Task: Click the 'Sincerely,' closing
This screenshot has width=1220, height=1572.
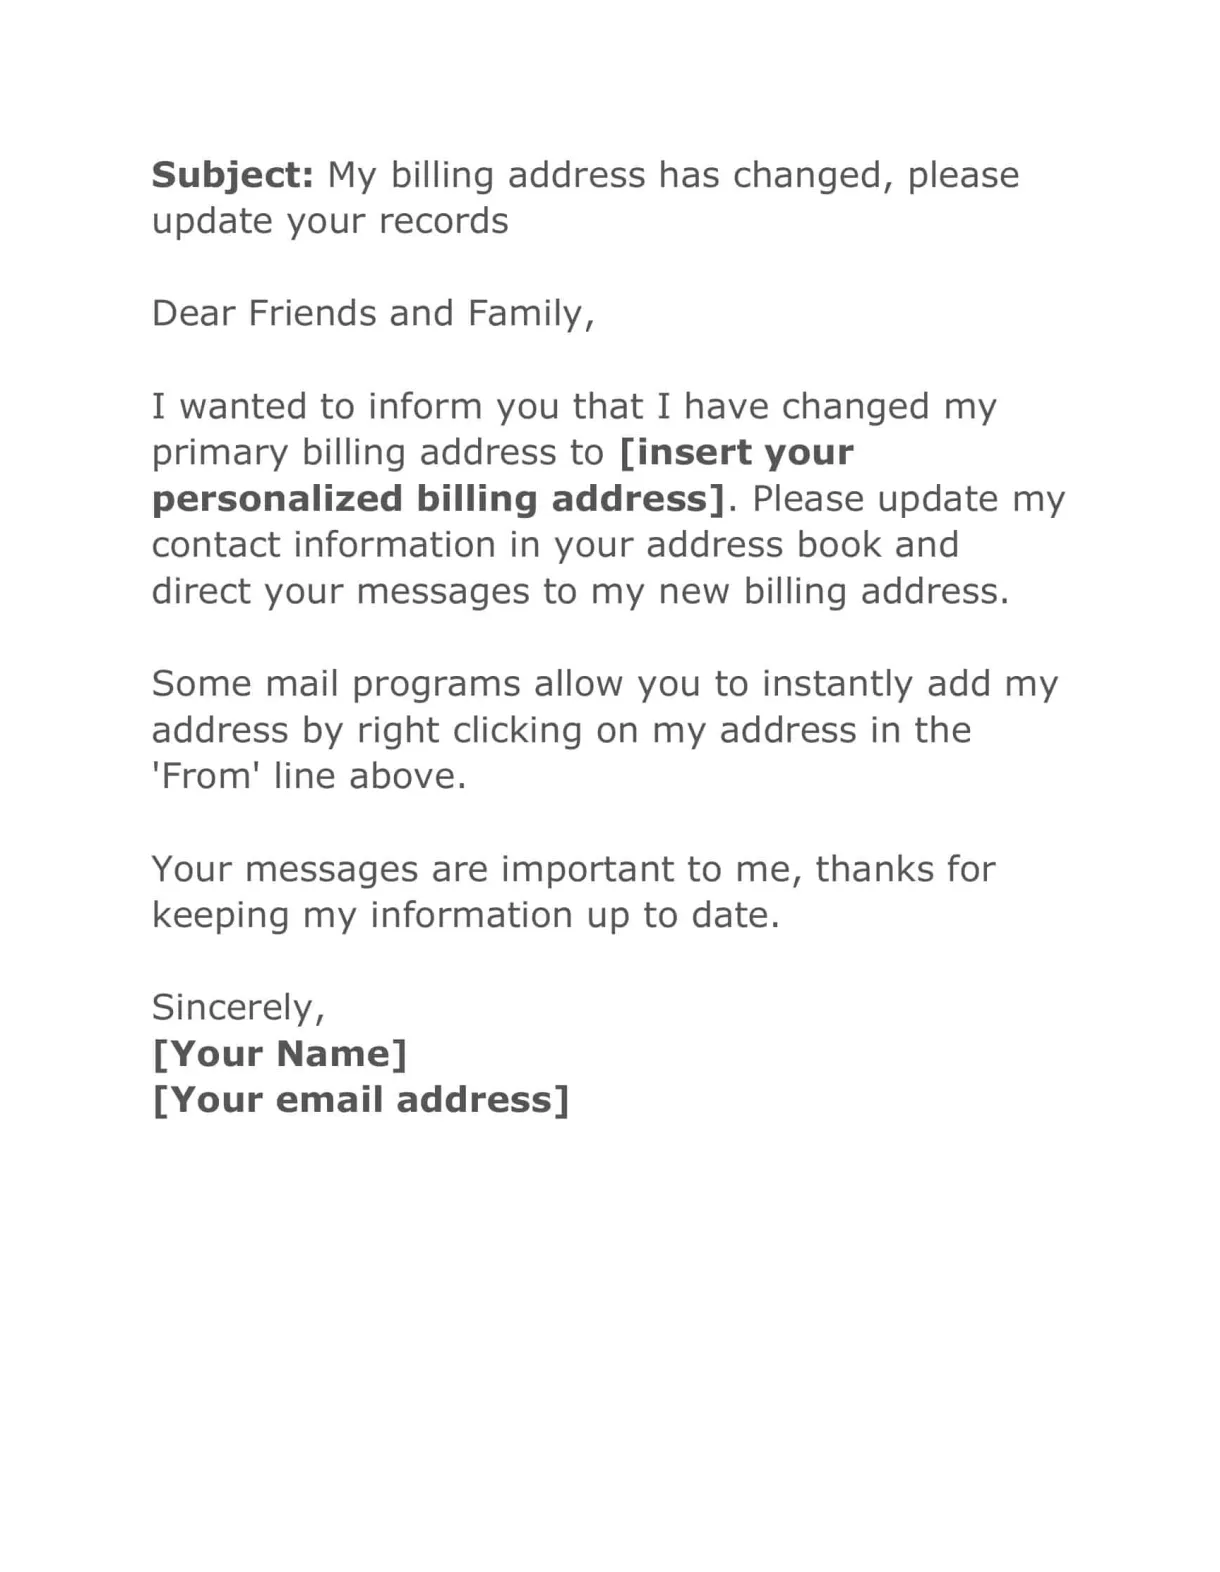Action: 238,1007
